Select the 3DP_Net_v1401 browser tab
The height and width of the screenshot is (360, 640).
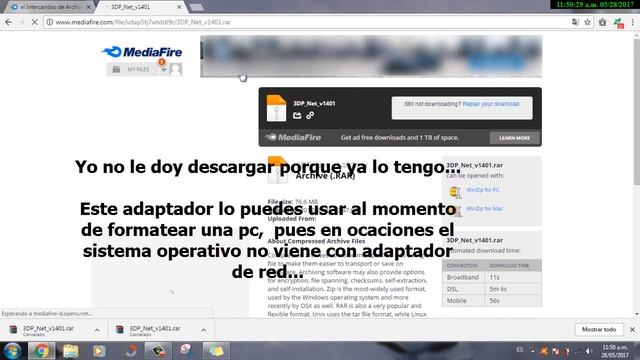(x=139, y=7)
